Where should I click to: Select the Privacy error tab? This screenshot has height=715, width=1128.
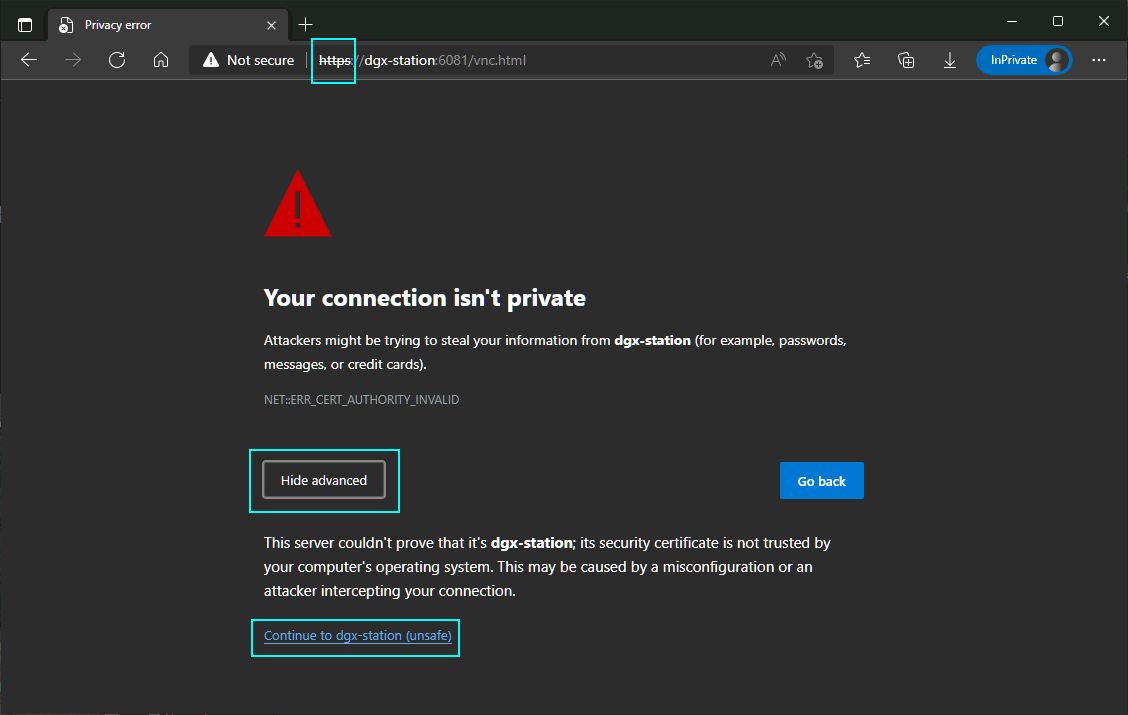[150, 25]
